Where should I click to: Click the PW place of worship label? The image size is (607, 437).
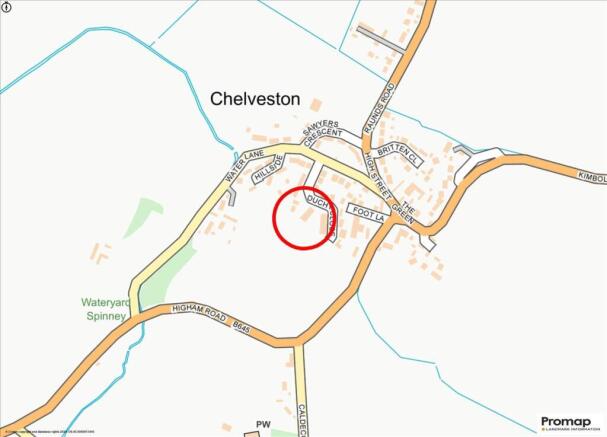[x=263, y=425]
